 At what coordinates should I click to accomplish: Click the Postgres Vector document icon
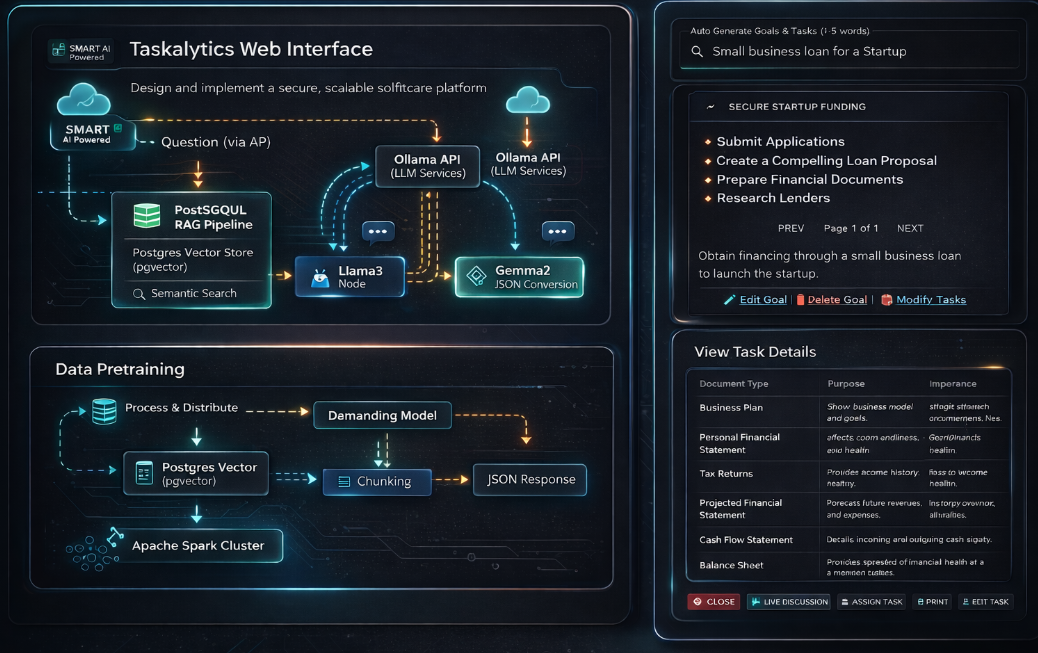coord(144,473)
